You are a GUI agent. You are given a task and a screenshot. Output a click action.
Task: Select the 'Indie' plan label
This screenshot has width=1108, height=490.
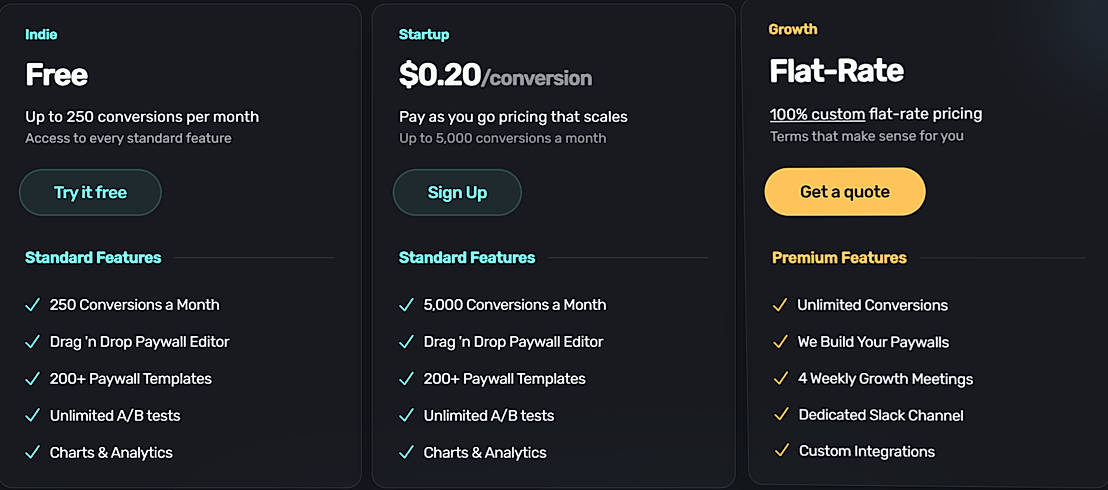pyautogui.click(x=41, y=34)
